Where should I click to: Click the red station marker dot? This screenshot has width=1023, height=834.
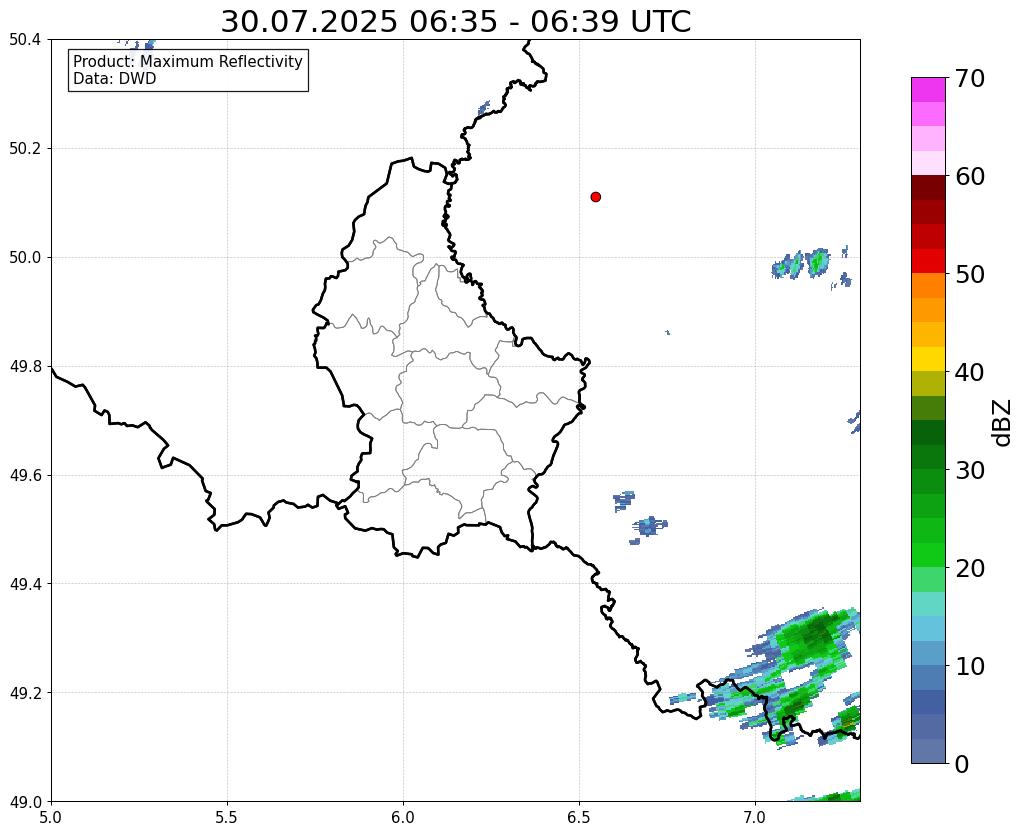tap(595, 196)
